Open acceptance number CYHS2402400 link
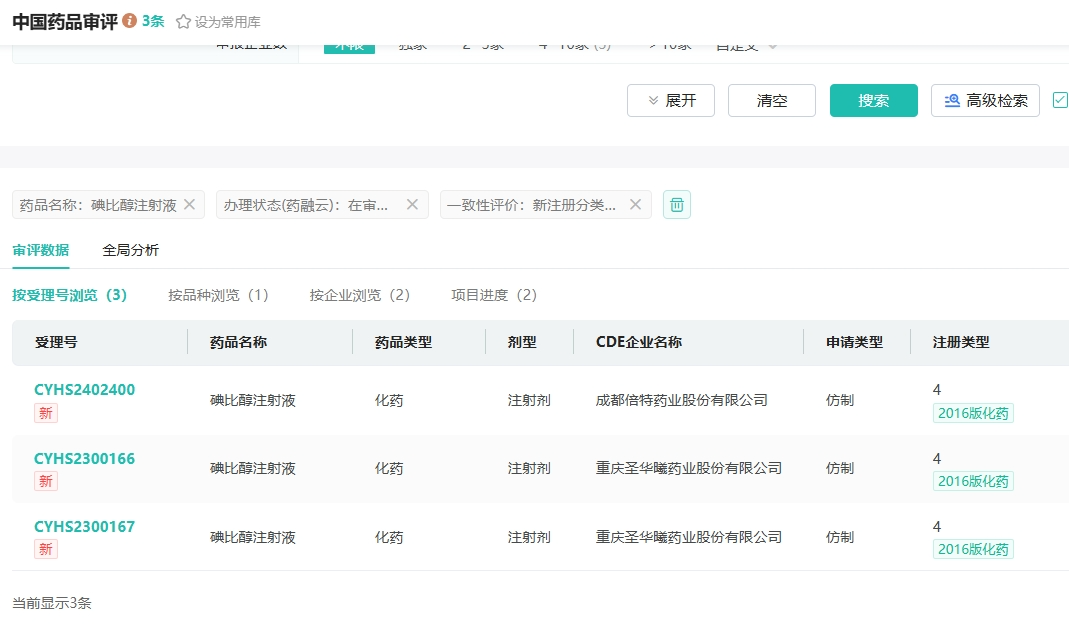This screenshot has width=1069, height=628. coord(84,390)
